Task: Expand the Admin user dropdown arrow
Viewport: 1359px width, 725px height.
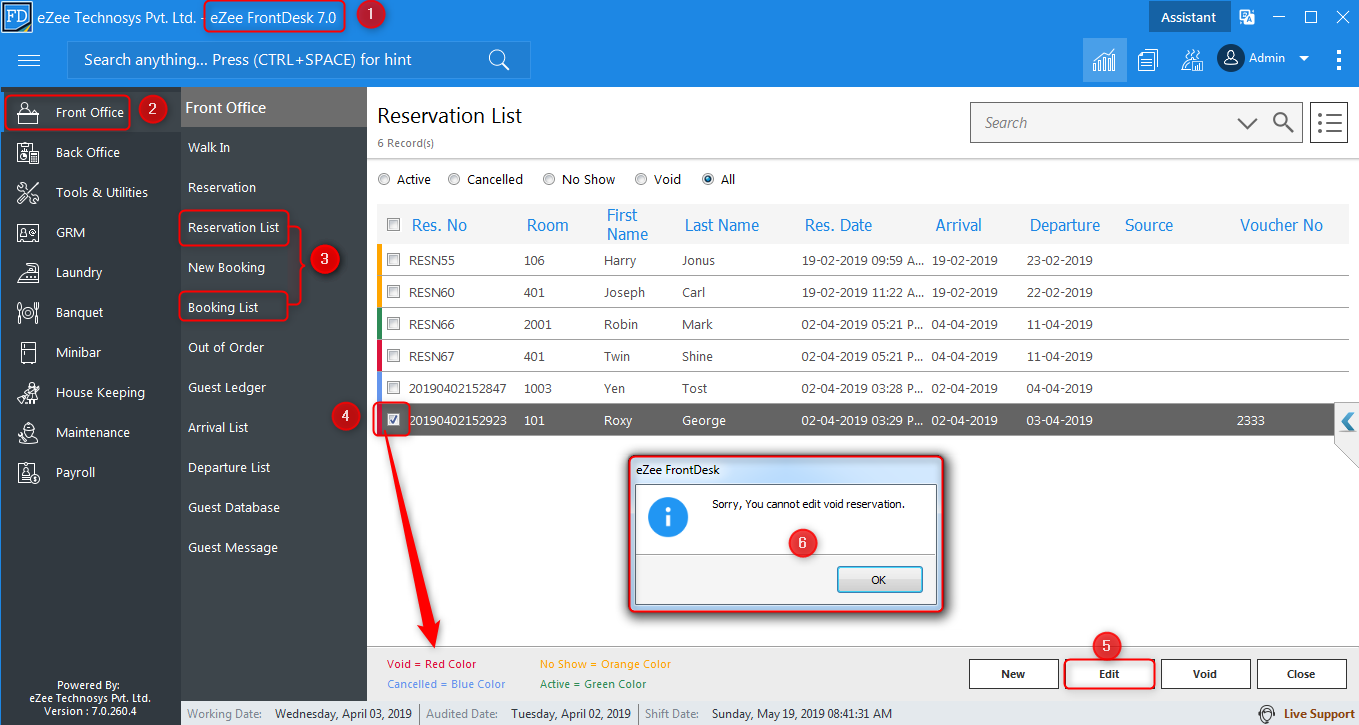Action: pyautogui.click(x=1304, y=59)
